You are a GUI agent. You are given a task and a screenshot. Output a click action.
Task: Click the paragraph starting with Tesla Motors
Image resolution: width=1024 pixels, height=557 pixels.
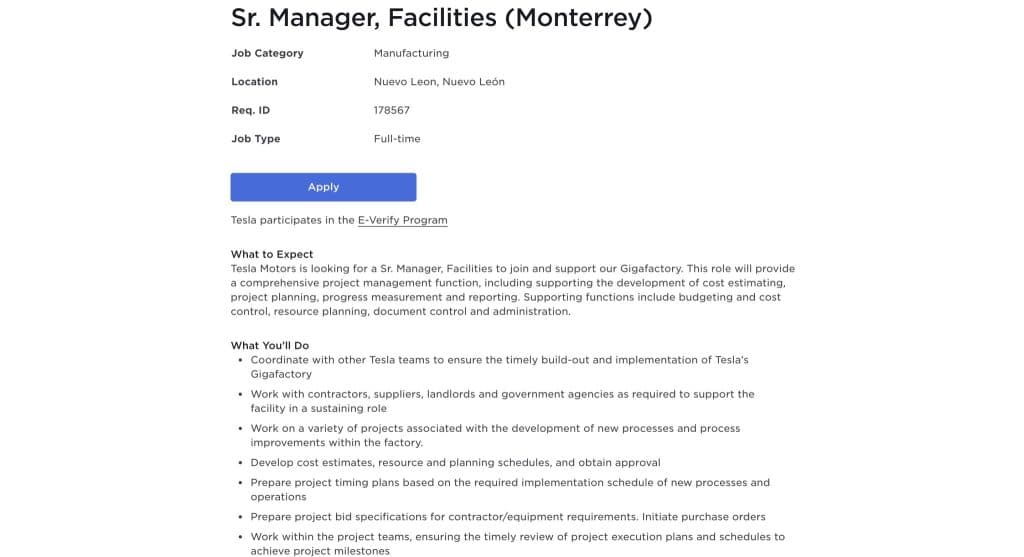pyautogui.click(x=512, y=290)
